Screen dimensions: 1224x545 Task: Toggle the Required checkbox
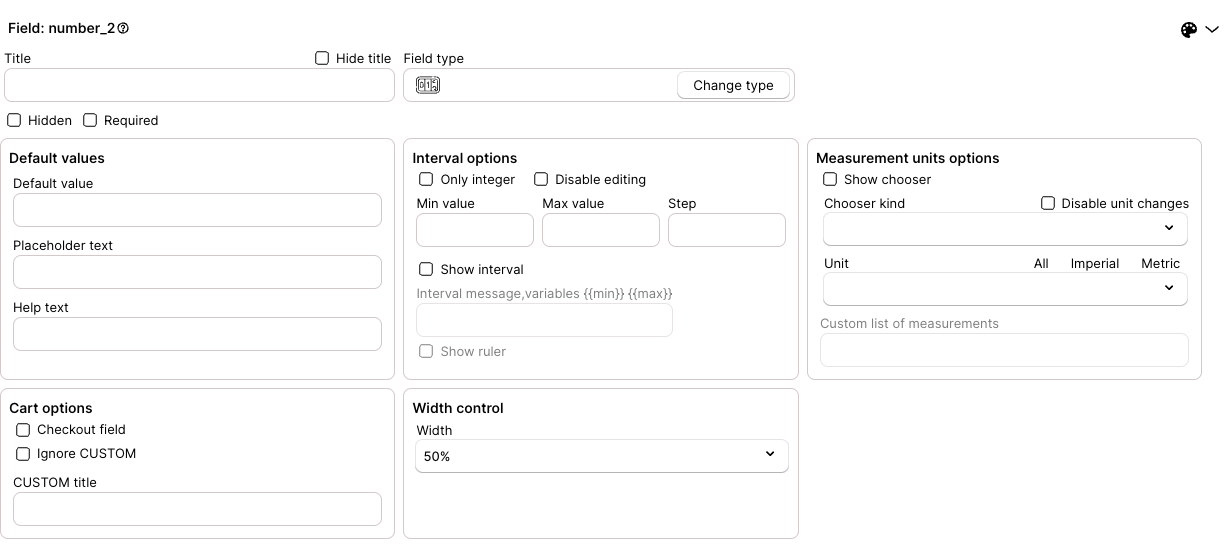click(x=90, y=120)
